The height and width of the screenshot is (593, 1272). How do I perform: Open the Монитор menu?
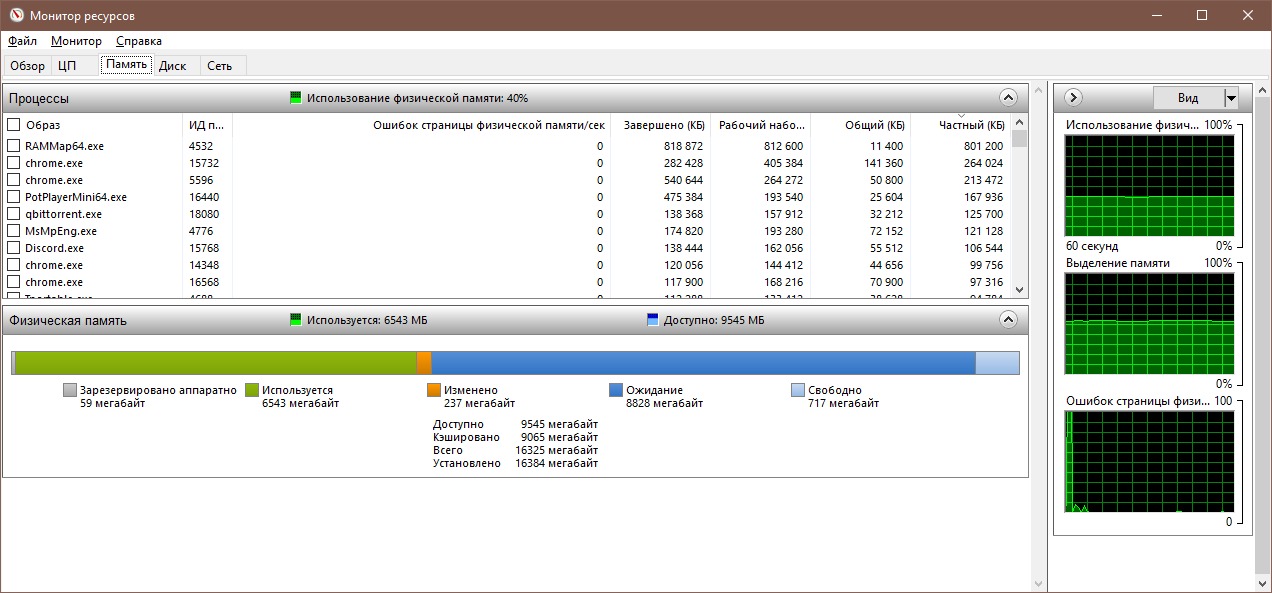[x=76, y=41]
